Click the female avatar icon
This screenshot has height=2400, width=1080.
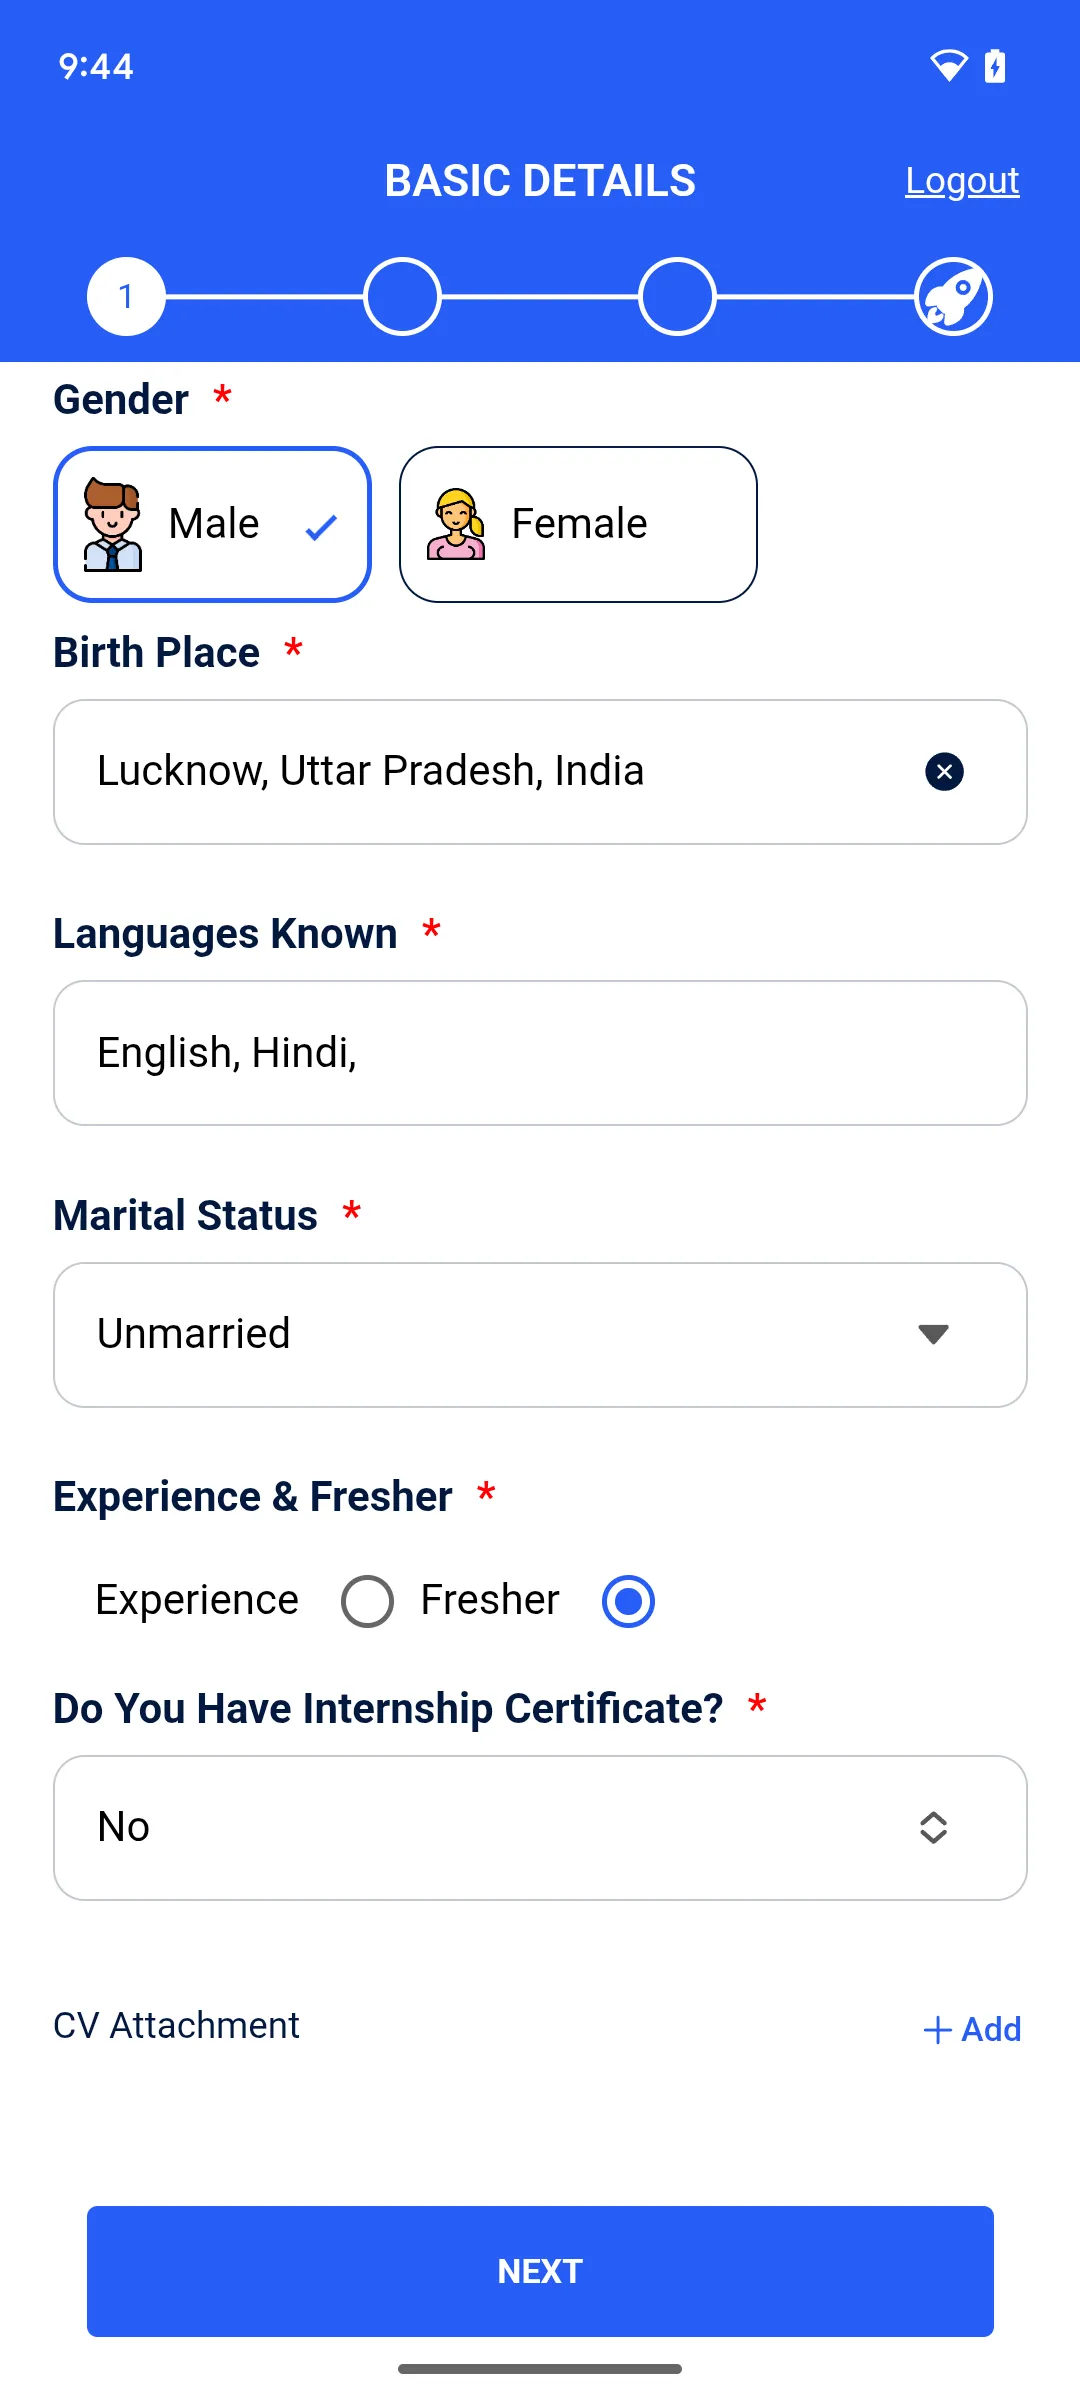pos(456,524)
